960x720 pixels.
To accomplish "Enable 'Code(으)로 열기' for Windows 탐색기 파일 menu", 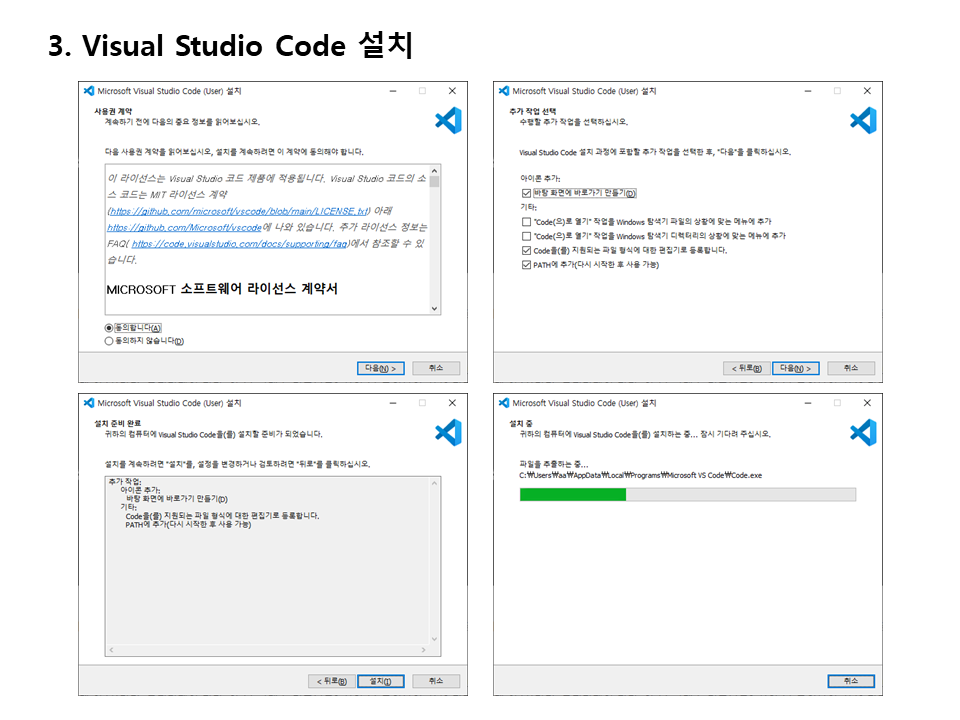I will pyautogui.click(x=527, y=222).
